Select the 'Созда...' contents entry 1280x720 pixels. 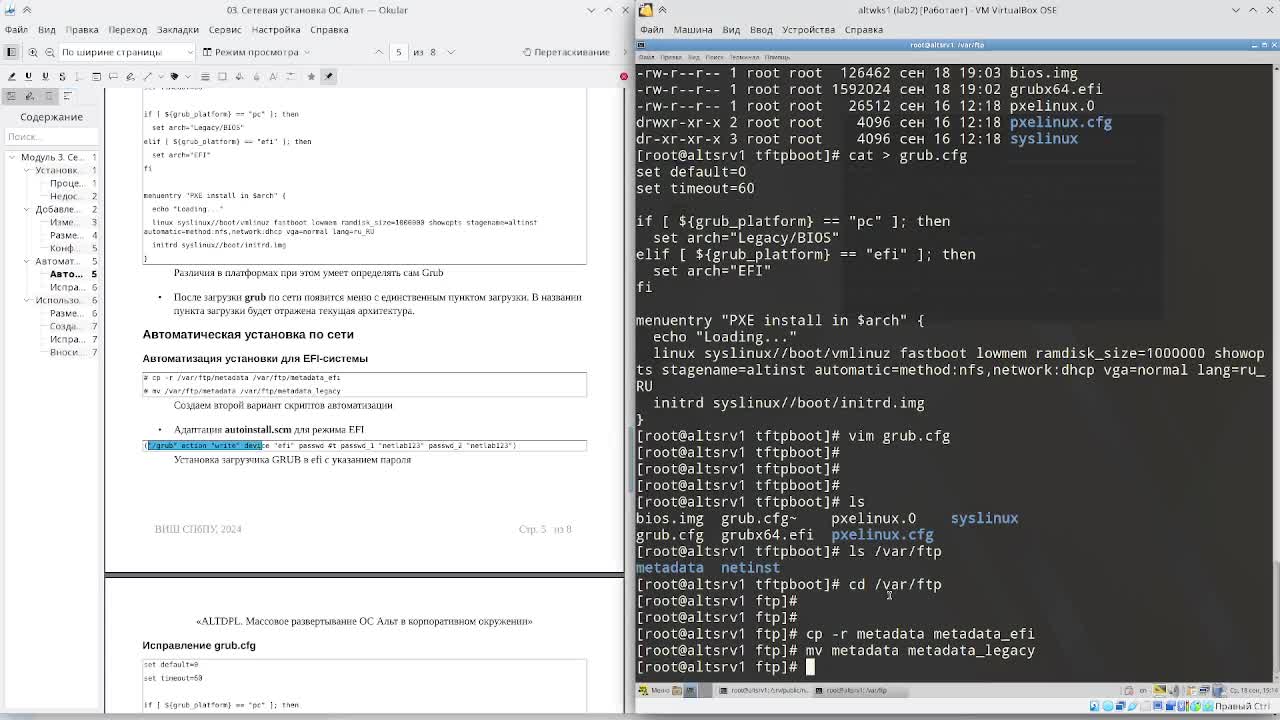67,326
